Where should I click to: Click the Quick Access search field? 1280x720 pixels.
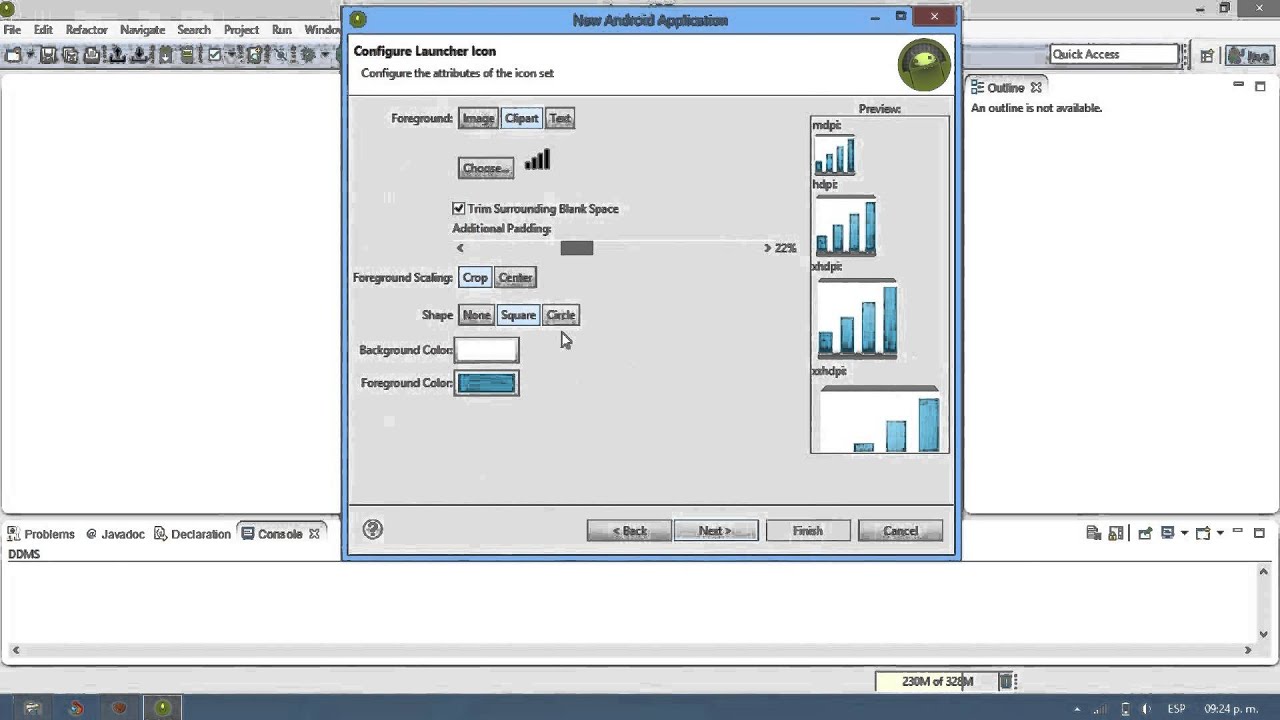1114,55
